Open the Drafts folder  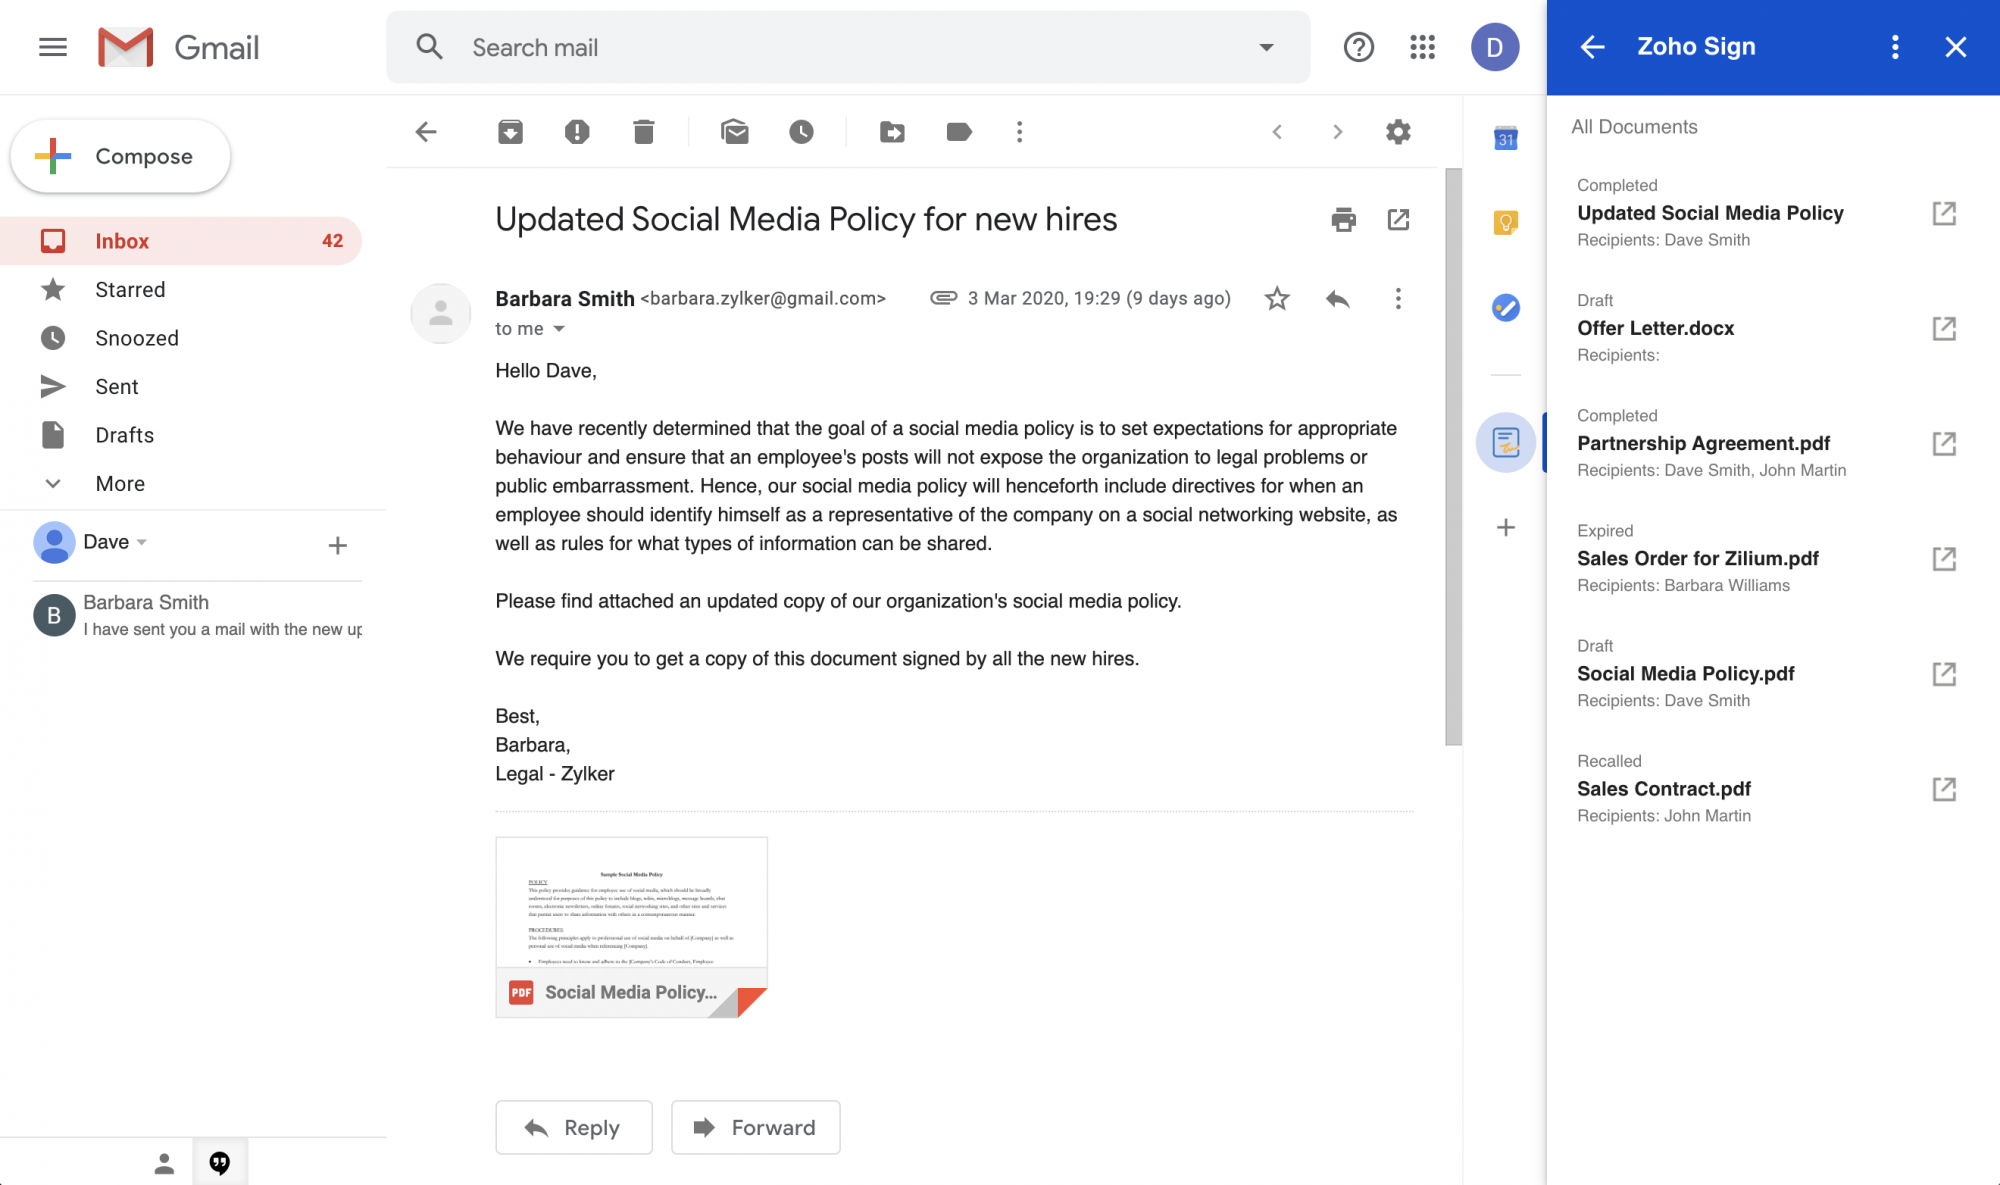click(124, 435)
